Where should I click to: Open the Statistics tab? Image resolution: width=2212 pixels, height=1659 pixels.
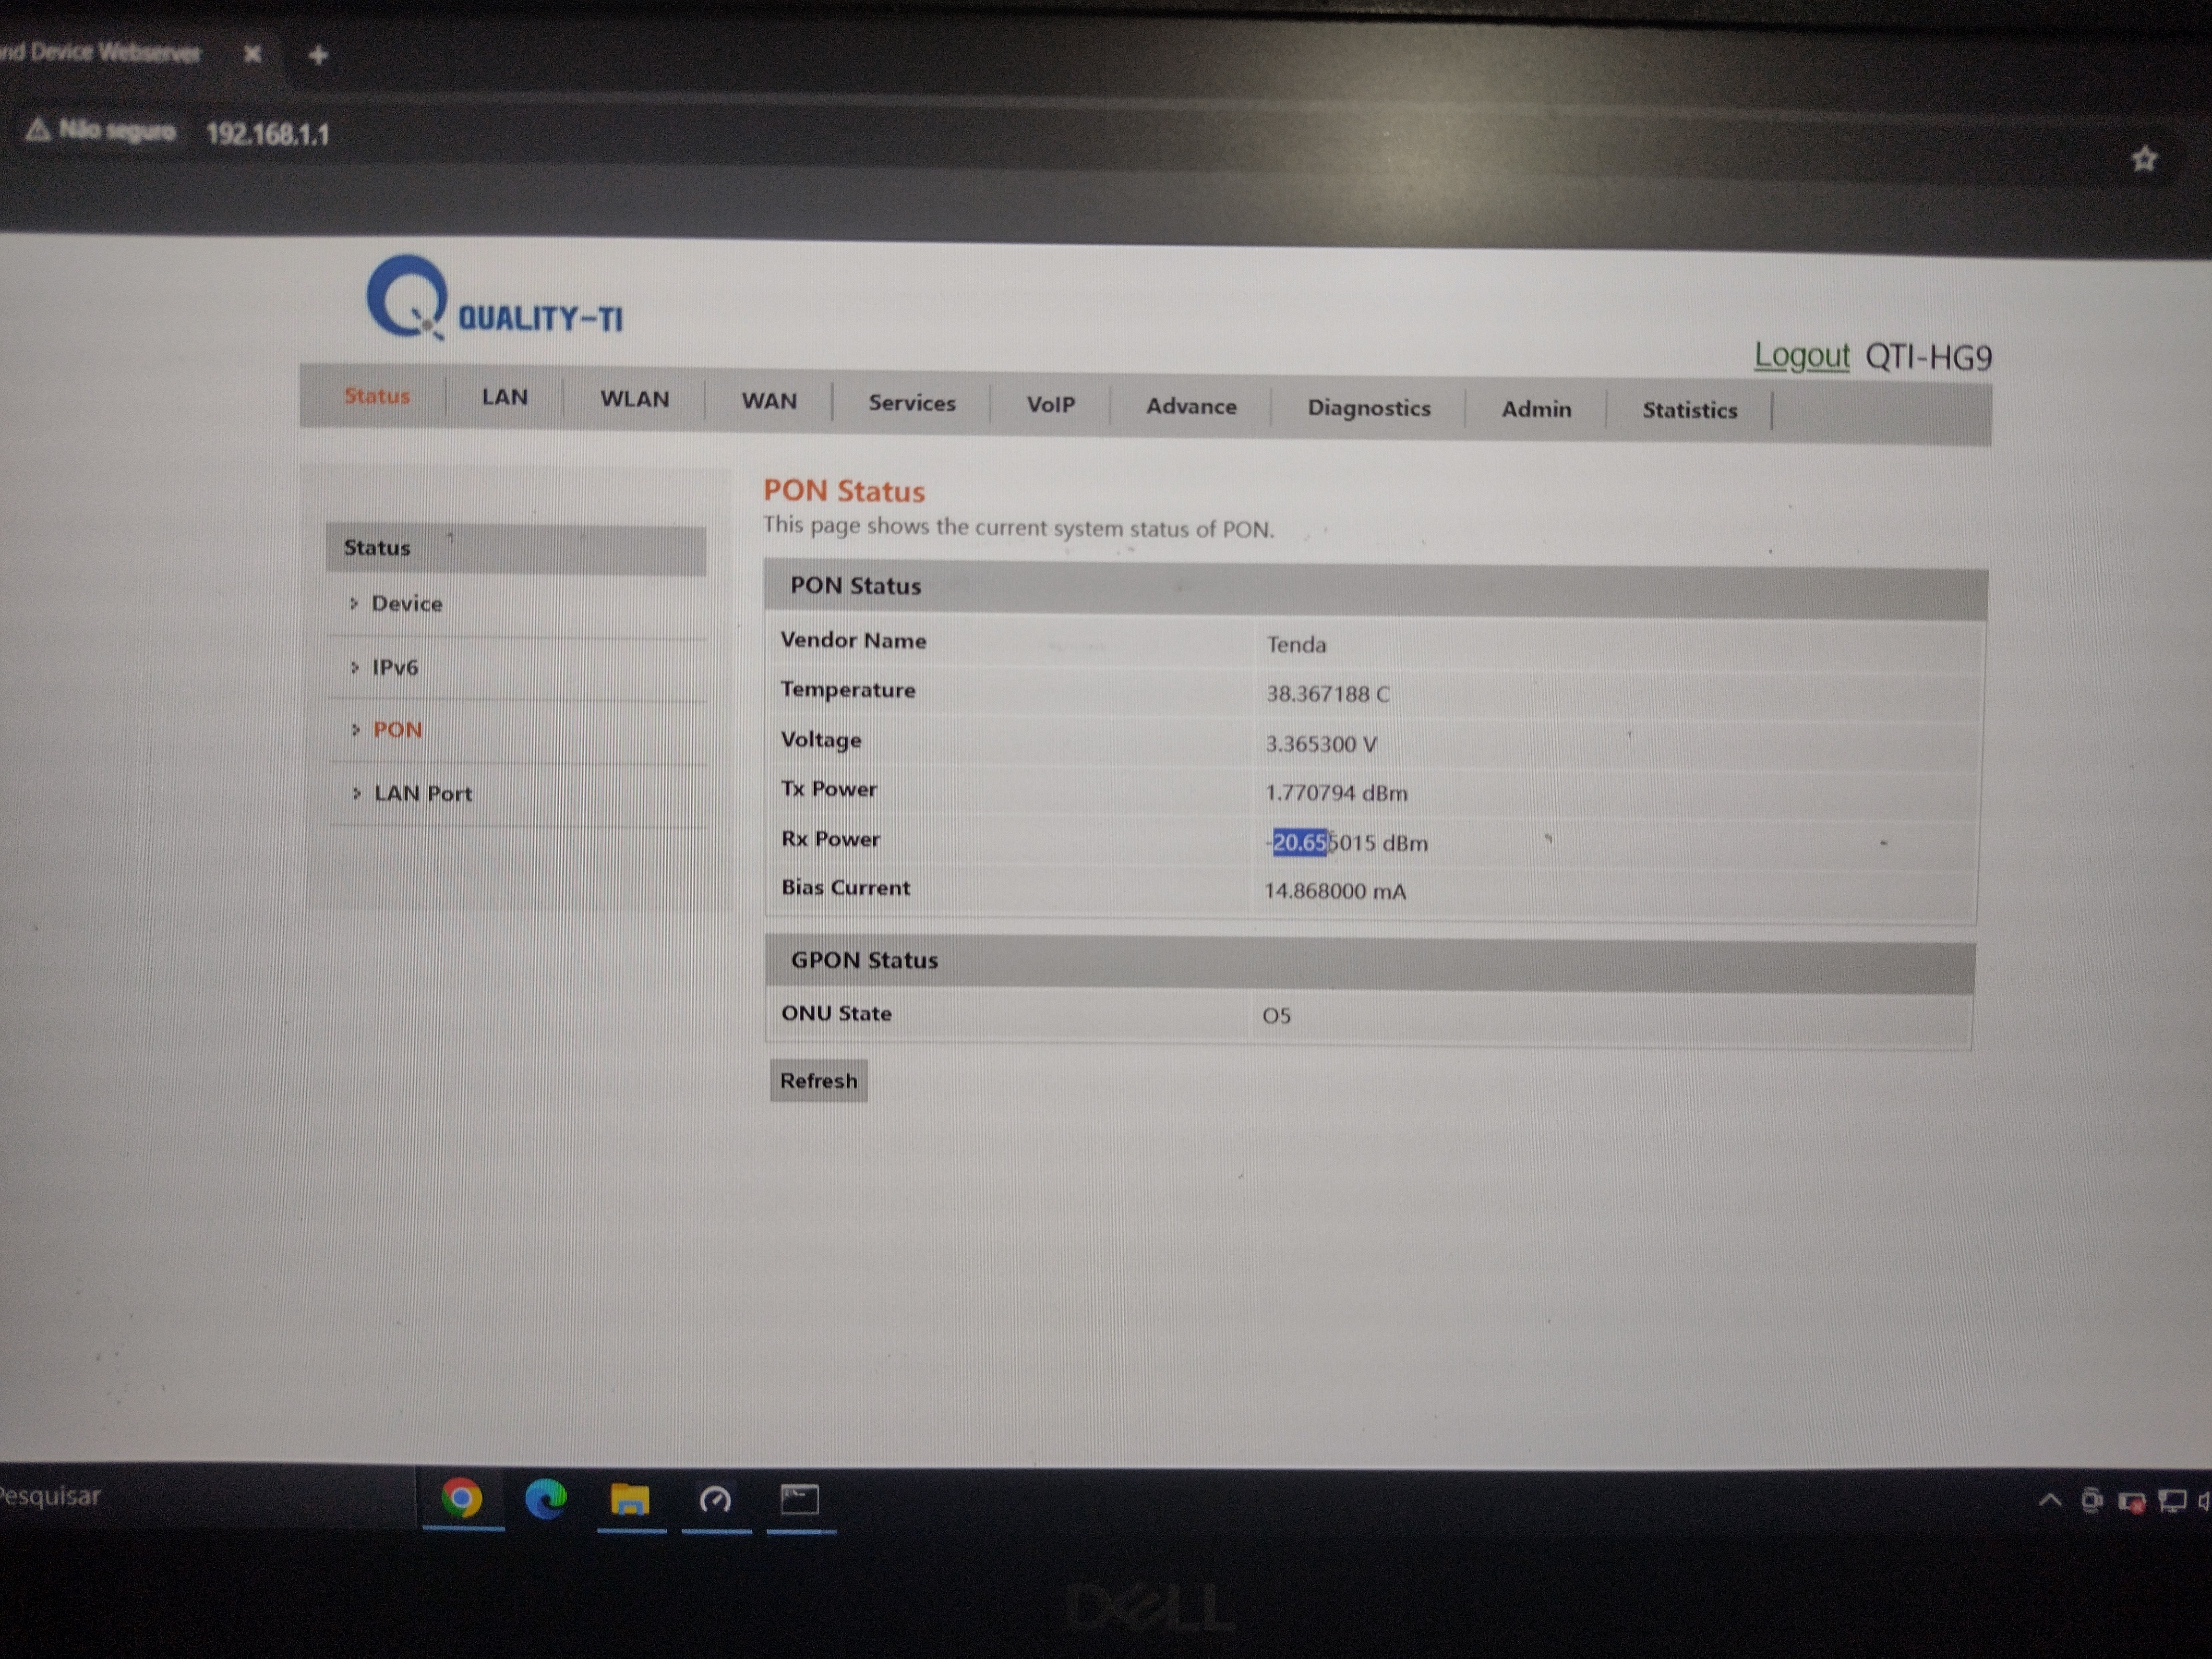(1689, 410)
